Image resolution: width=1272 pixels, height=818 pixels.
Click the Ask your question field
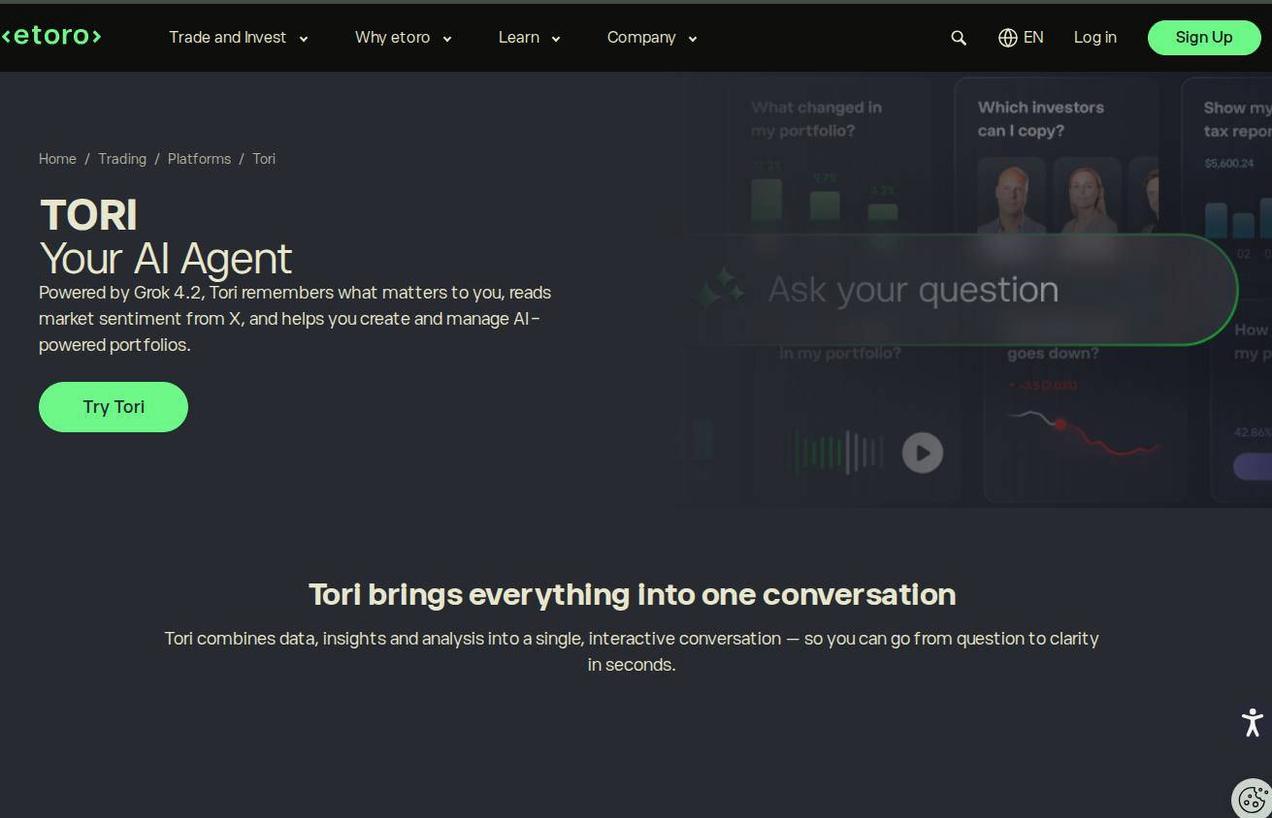[964, 290]
